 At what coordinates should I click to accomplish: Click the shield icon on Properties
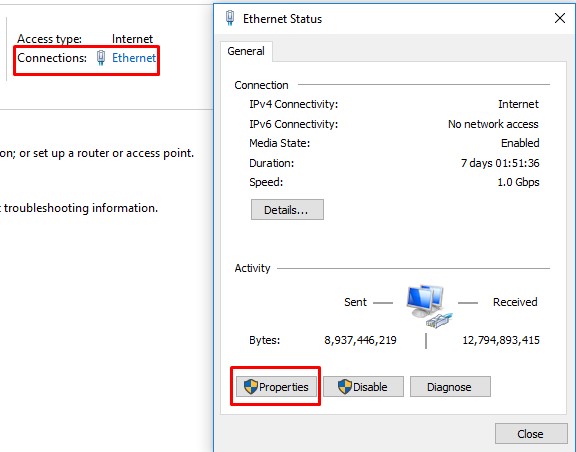tap(251, 387)
